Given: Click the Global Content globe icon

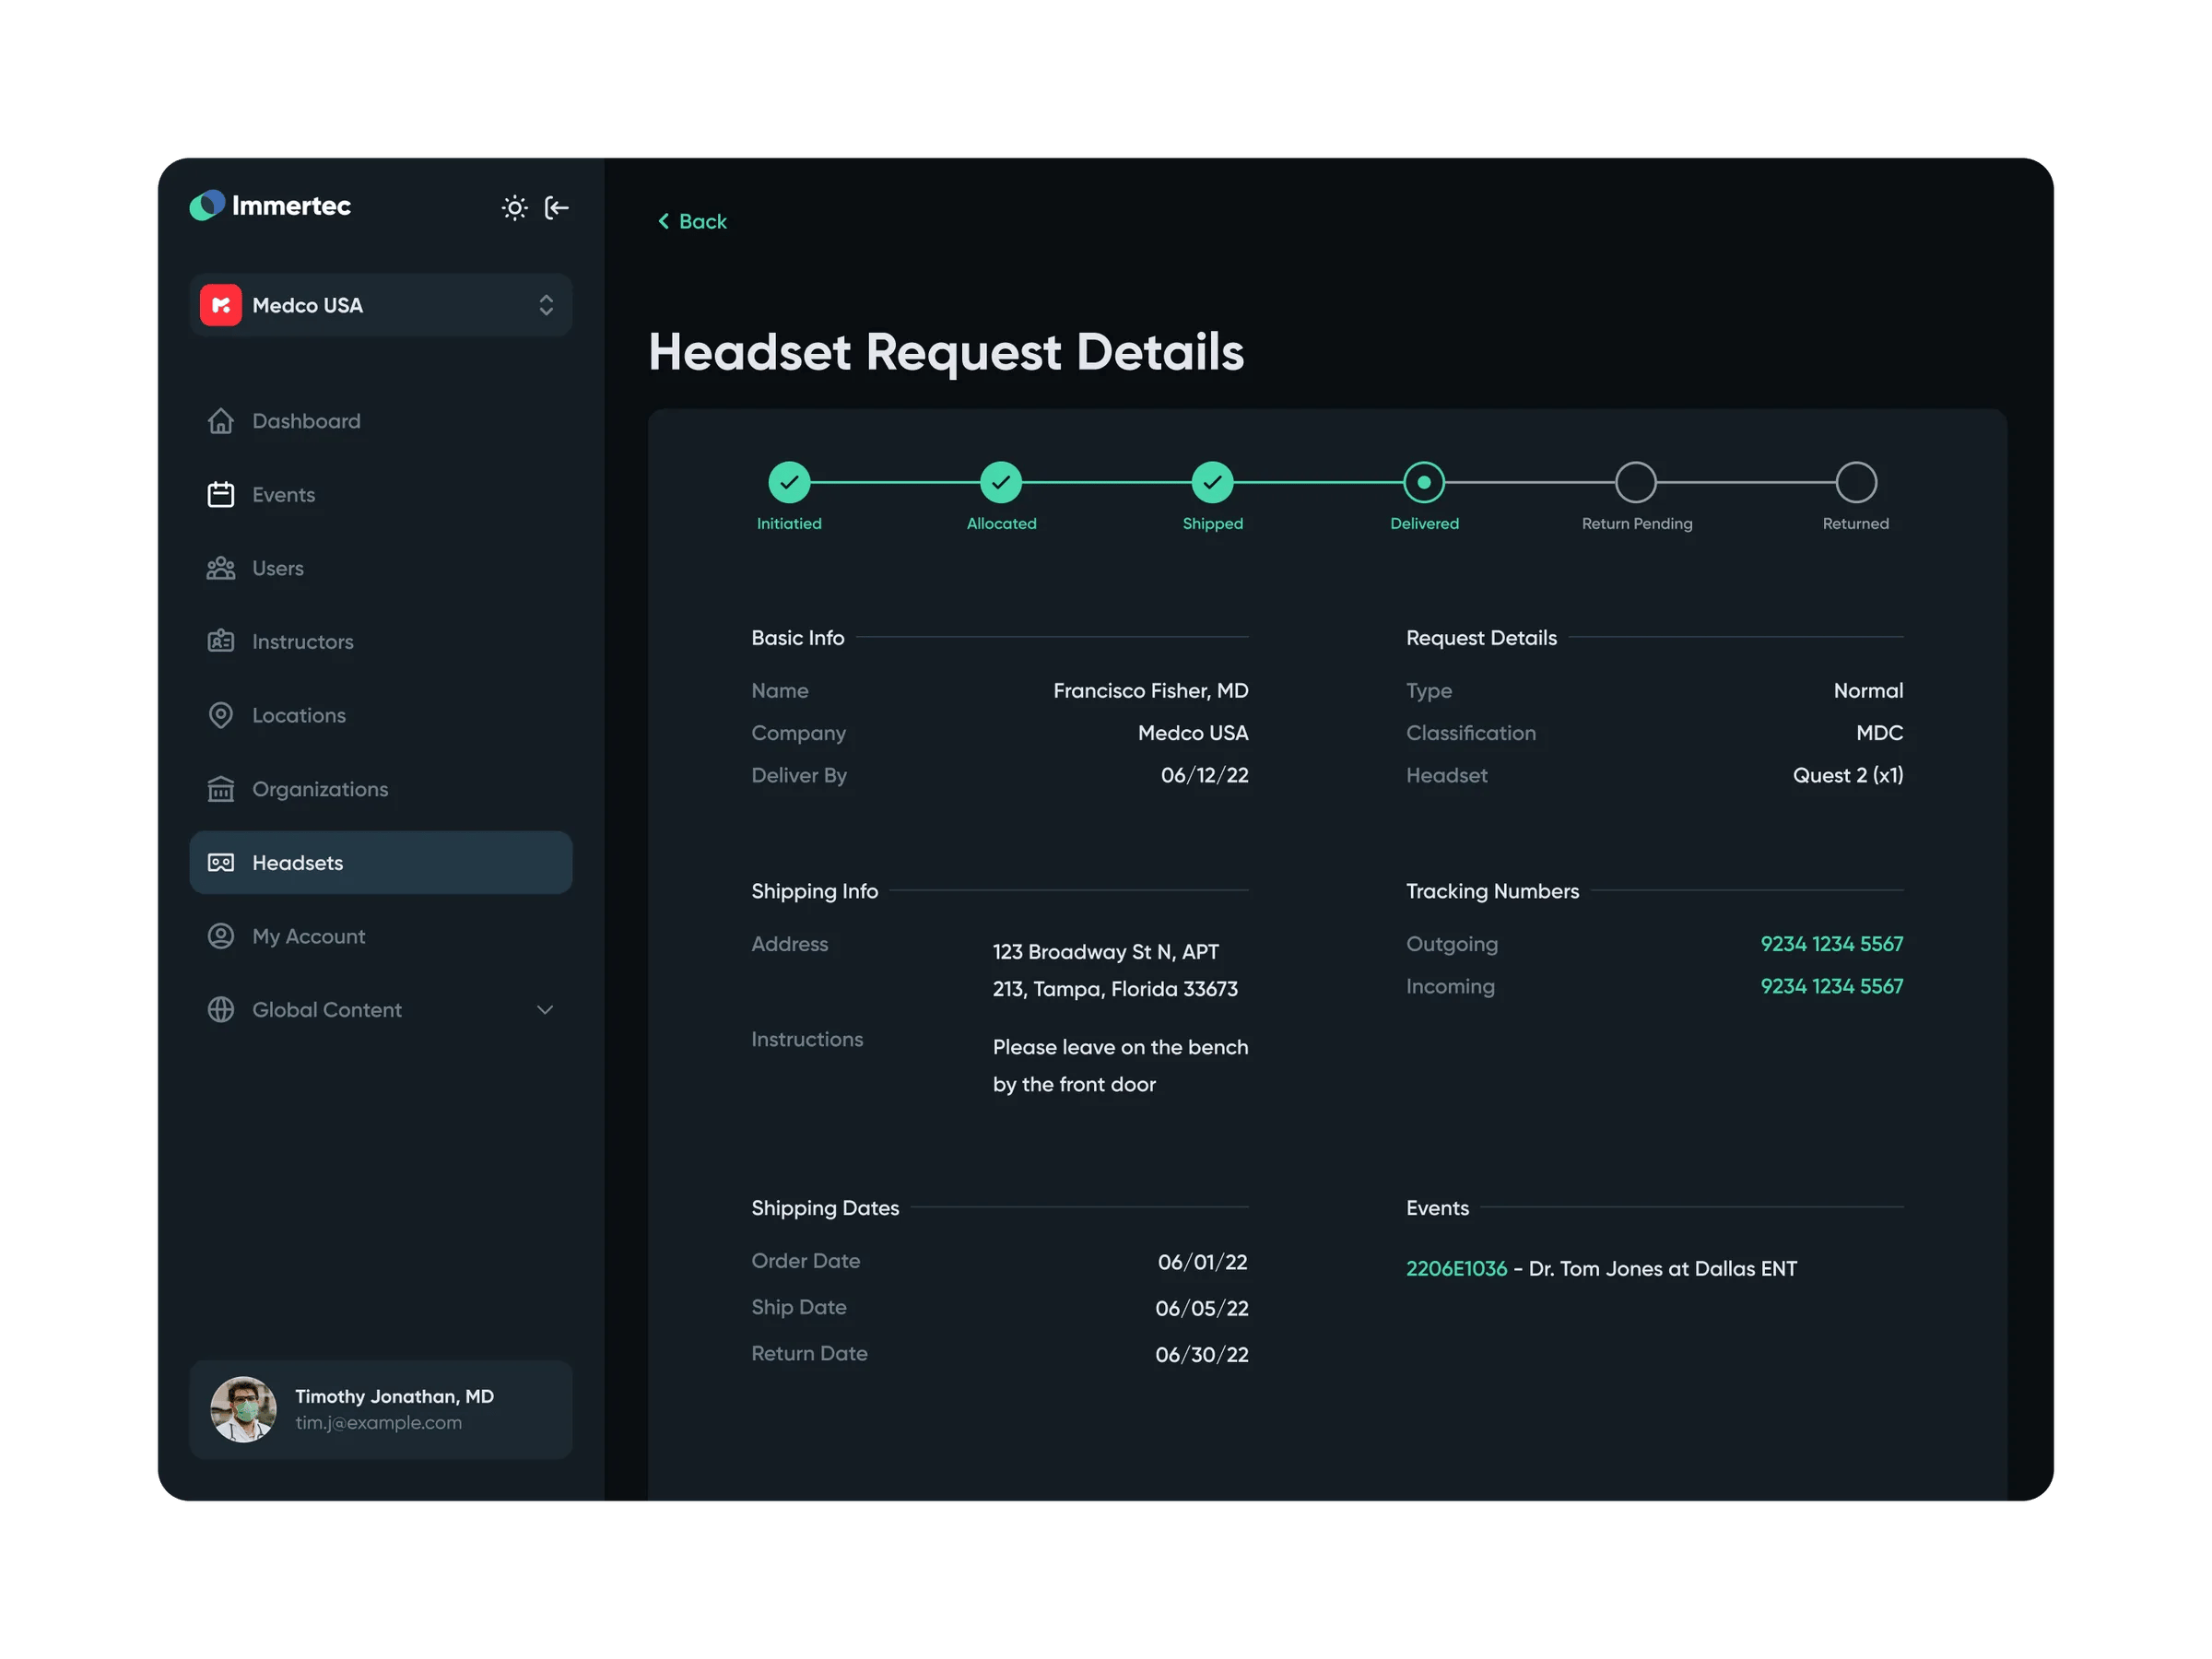Looking at the screenshot, I should coord(221,1010).
